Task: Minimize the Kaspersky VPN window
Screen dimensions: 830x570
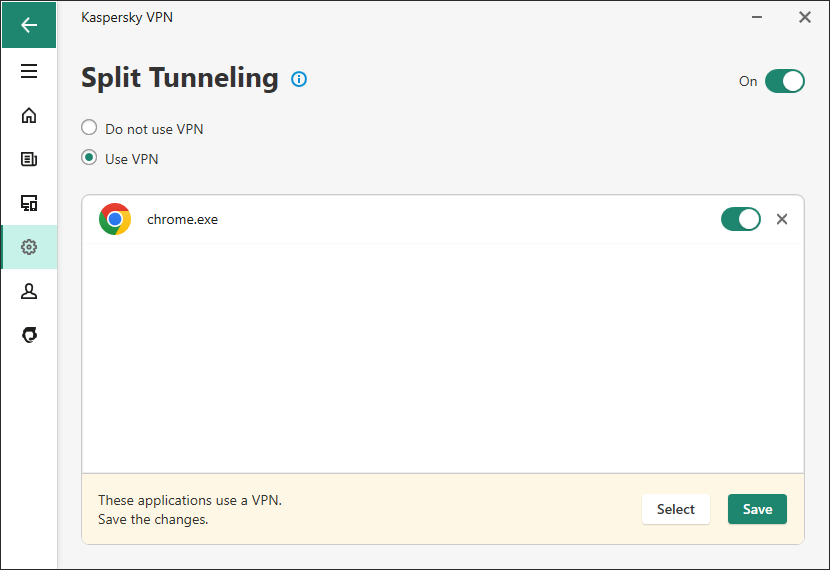Action: 757,17
